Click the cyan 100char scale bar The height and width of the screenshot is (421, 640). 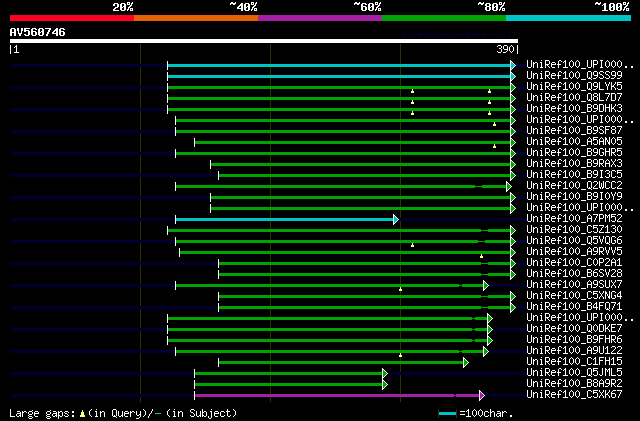[x=447, y=414]
